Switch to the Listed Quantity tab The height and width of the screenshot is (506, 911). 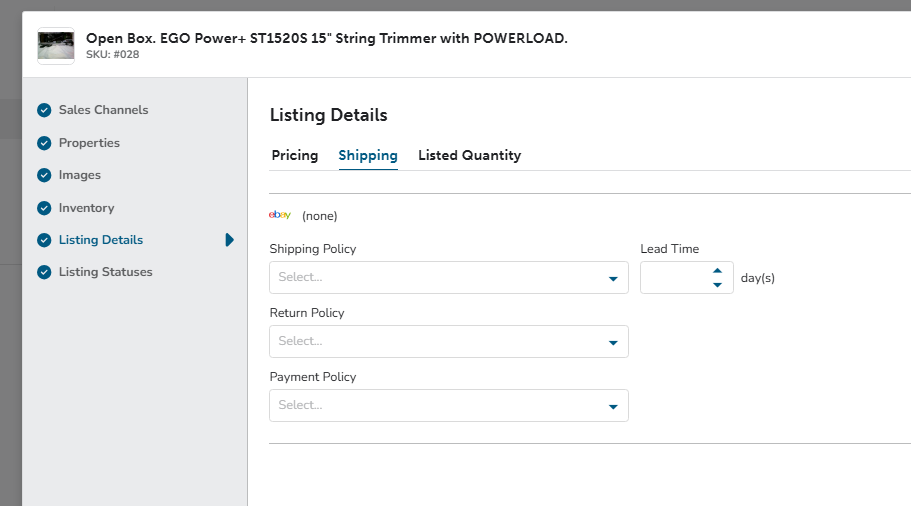tap(469, 156)
